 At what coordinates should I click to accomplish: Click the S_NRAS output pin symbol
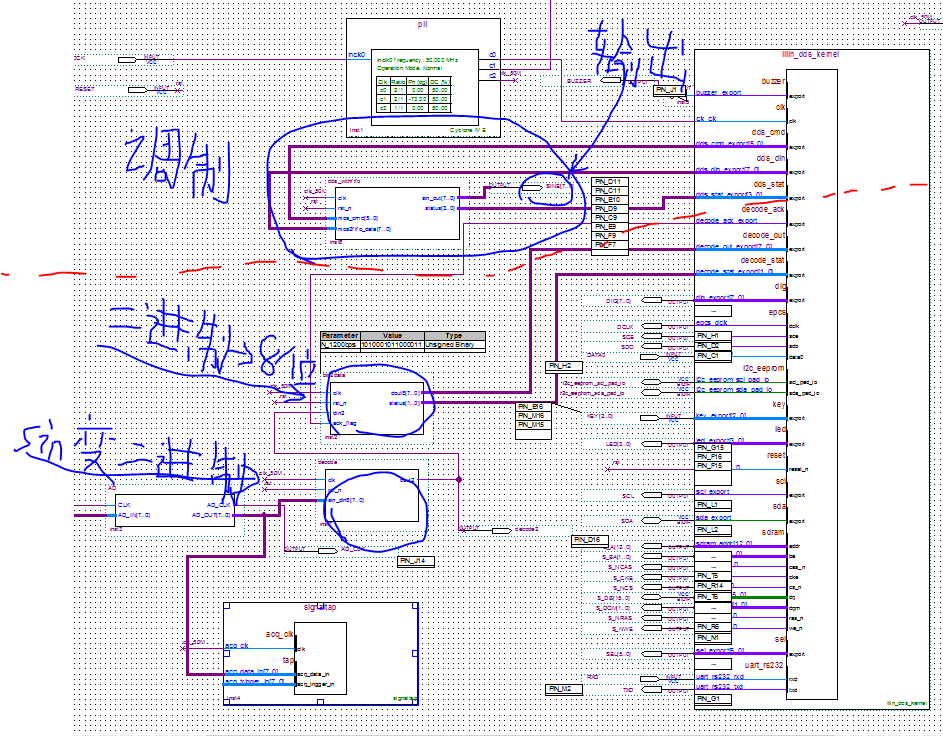click(652, 618)
